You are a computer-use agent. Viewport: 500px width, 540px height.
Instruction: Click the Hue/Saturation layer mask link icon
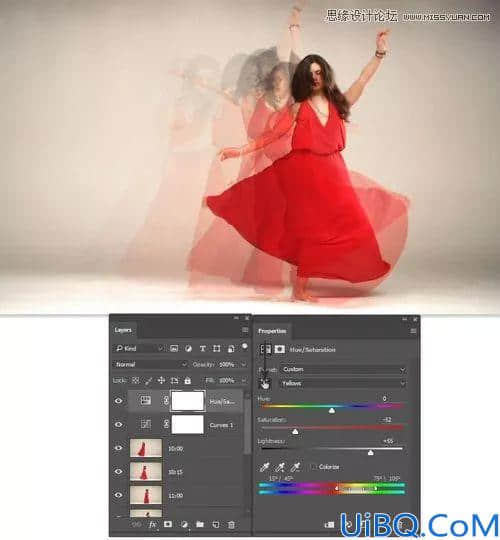pyautogui.click(x=166, y=401)
